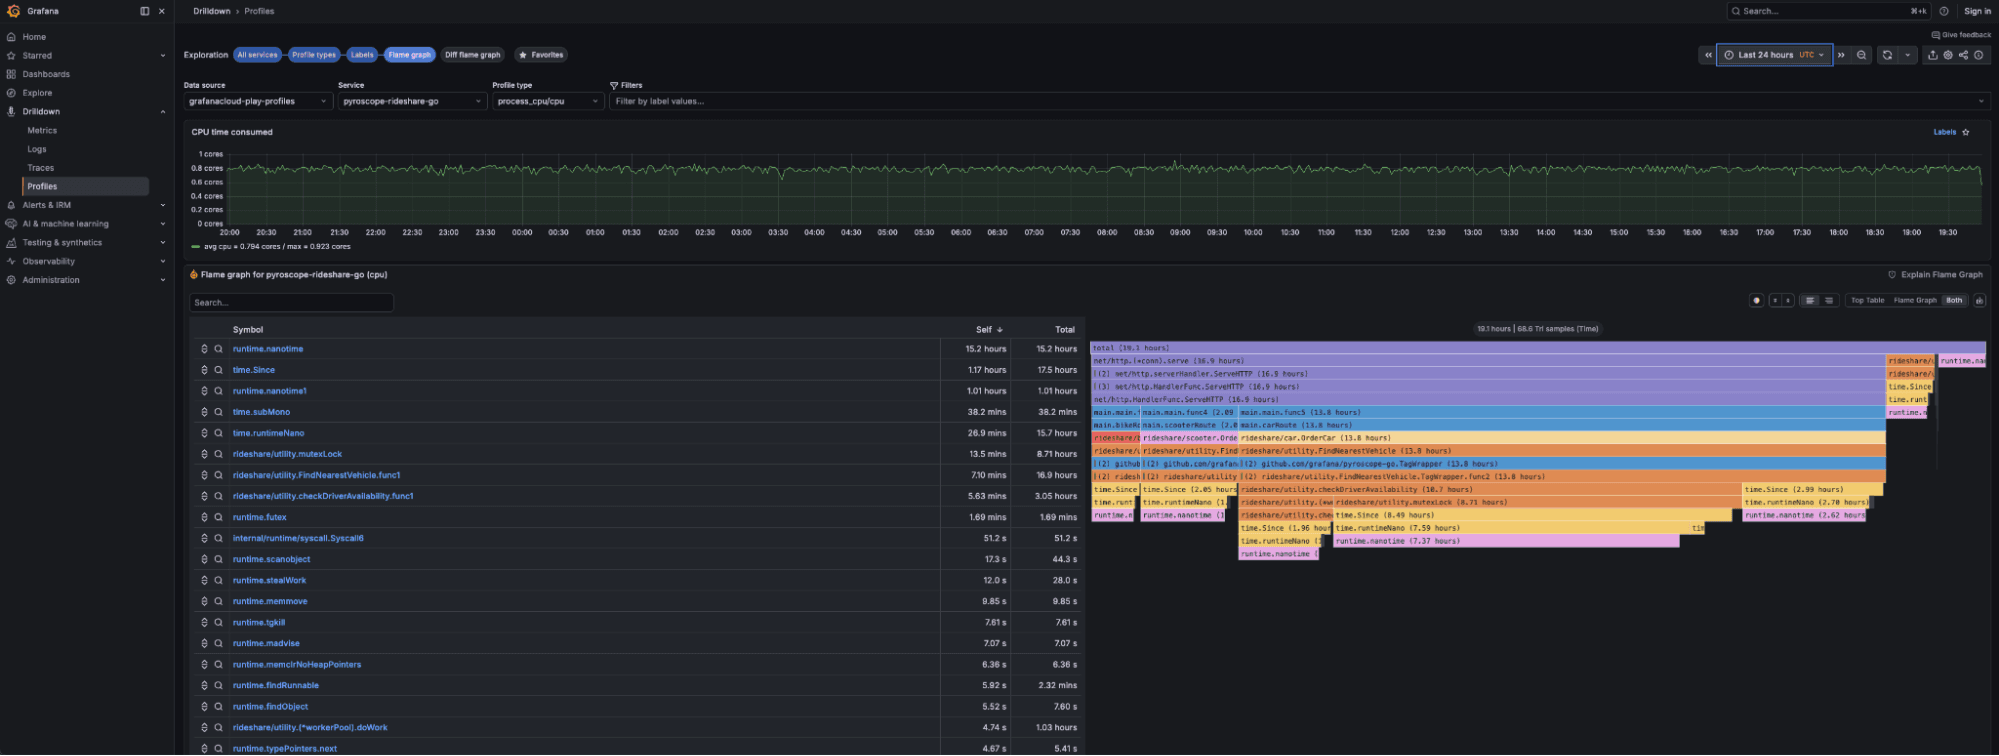This screenshot has height=756, width=1999.
Task: Click the magnifier icon for runtime.scanobject
Action: coord(218,559)
